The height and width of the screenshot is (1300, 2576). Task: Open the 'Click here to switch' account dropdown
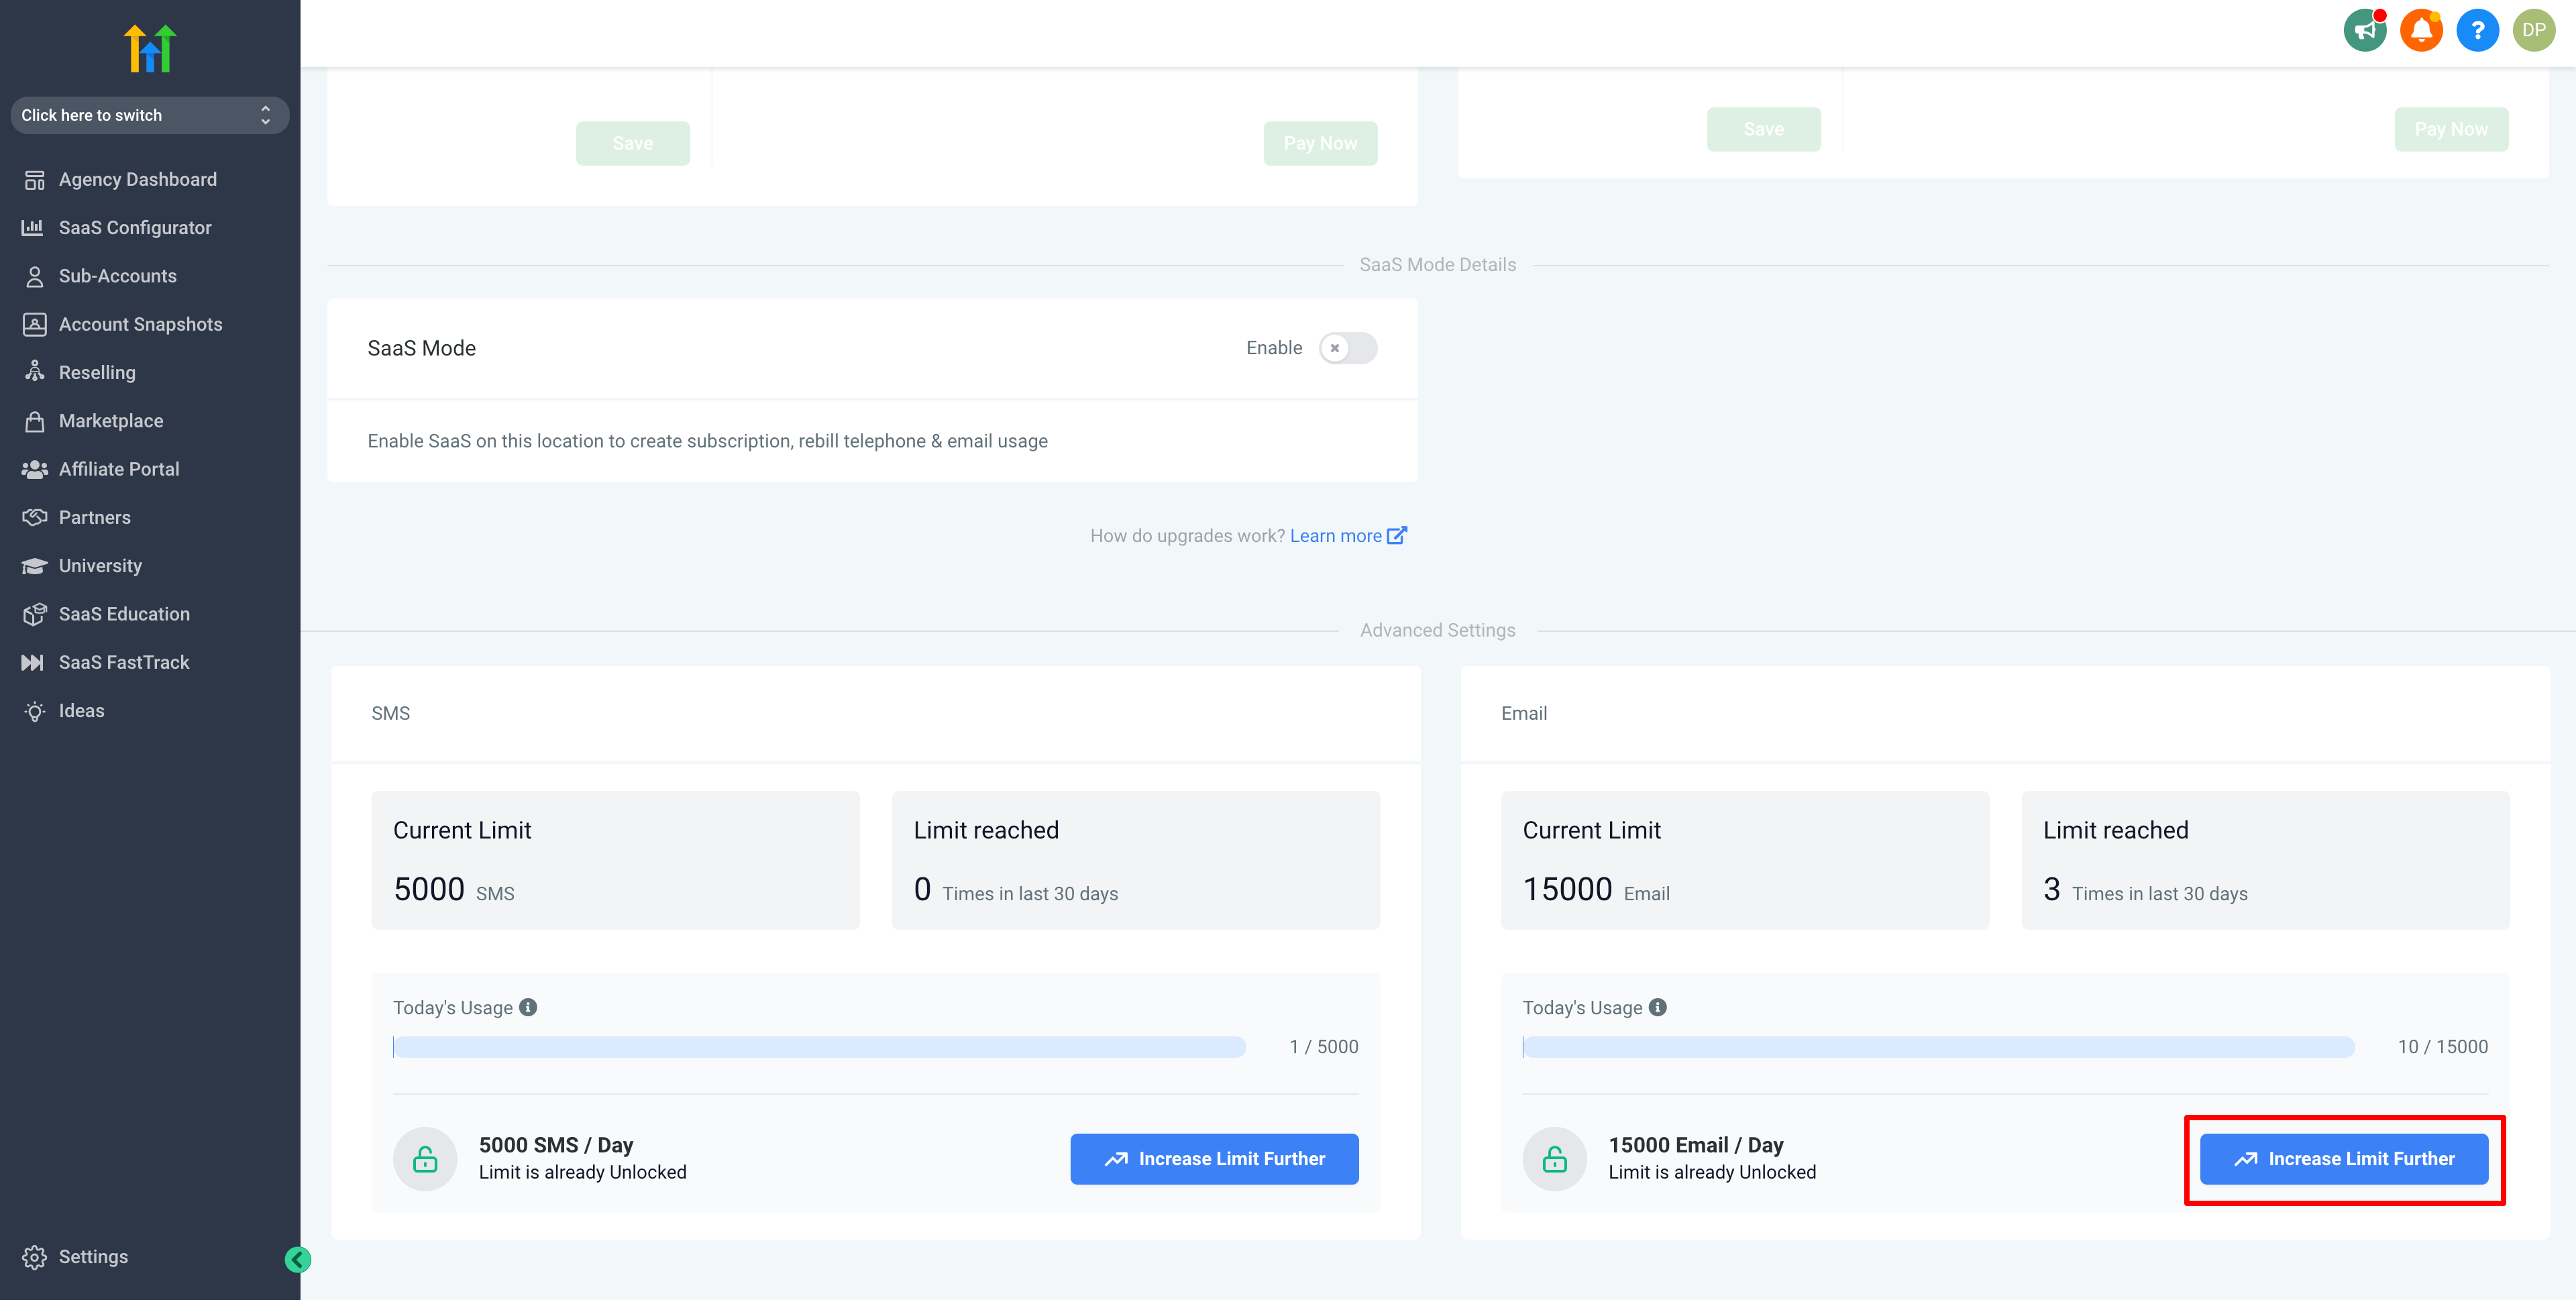click(x=149, y=115)
